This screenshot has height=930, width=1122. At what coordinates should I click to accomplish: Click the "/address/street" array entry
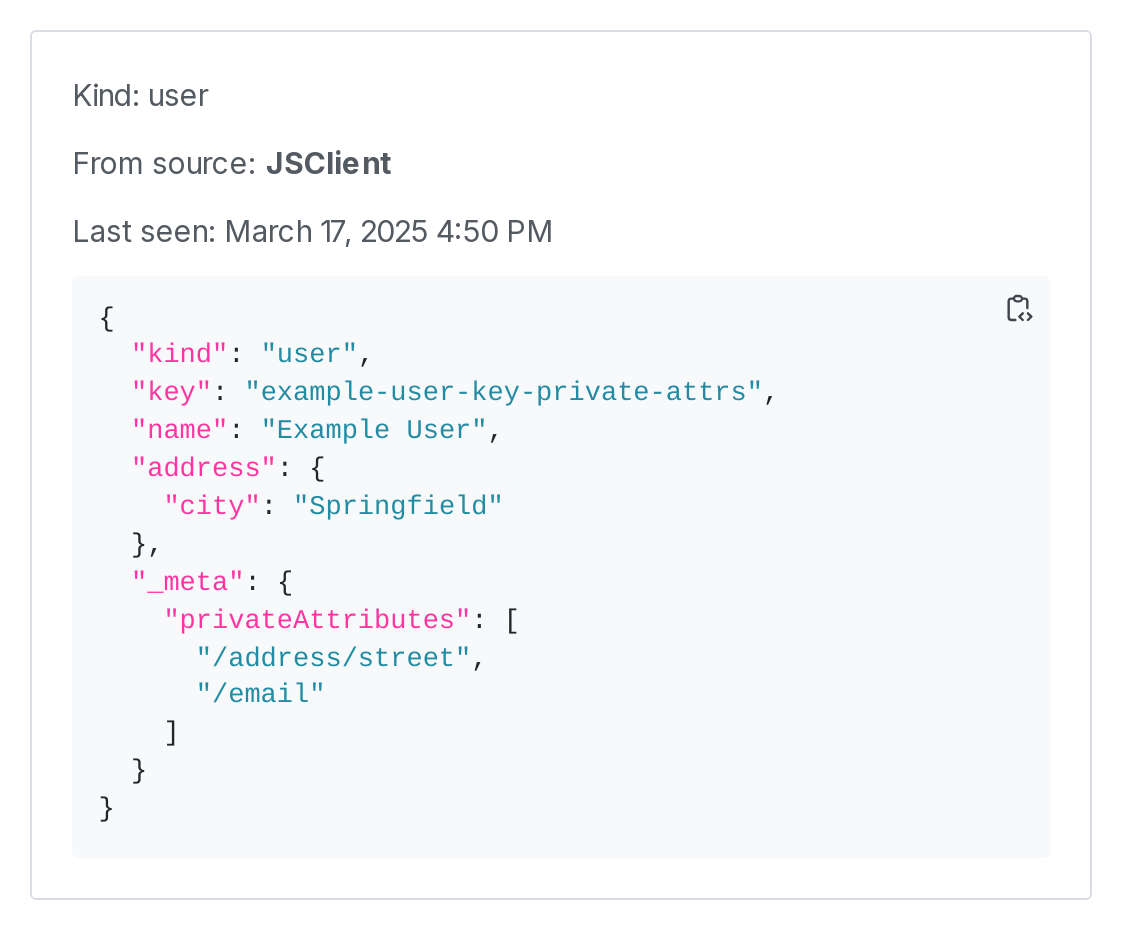[x=333, y=657]
